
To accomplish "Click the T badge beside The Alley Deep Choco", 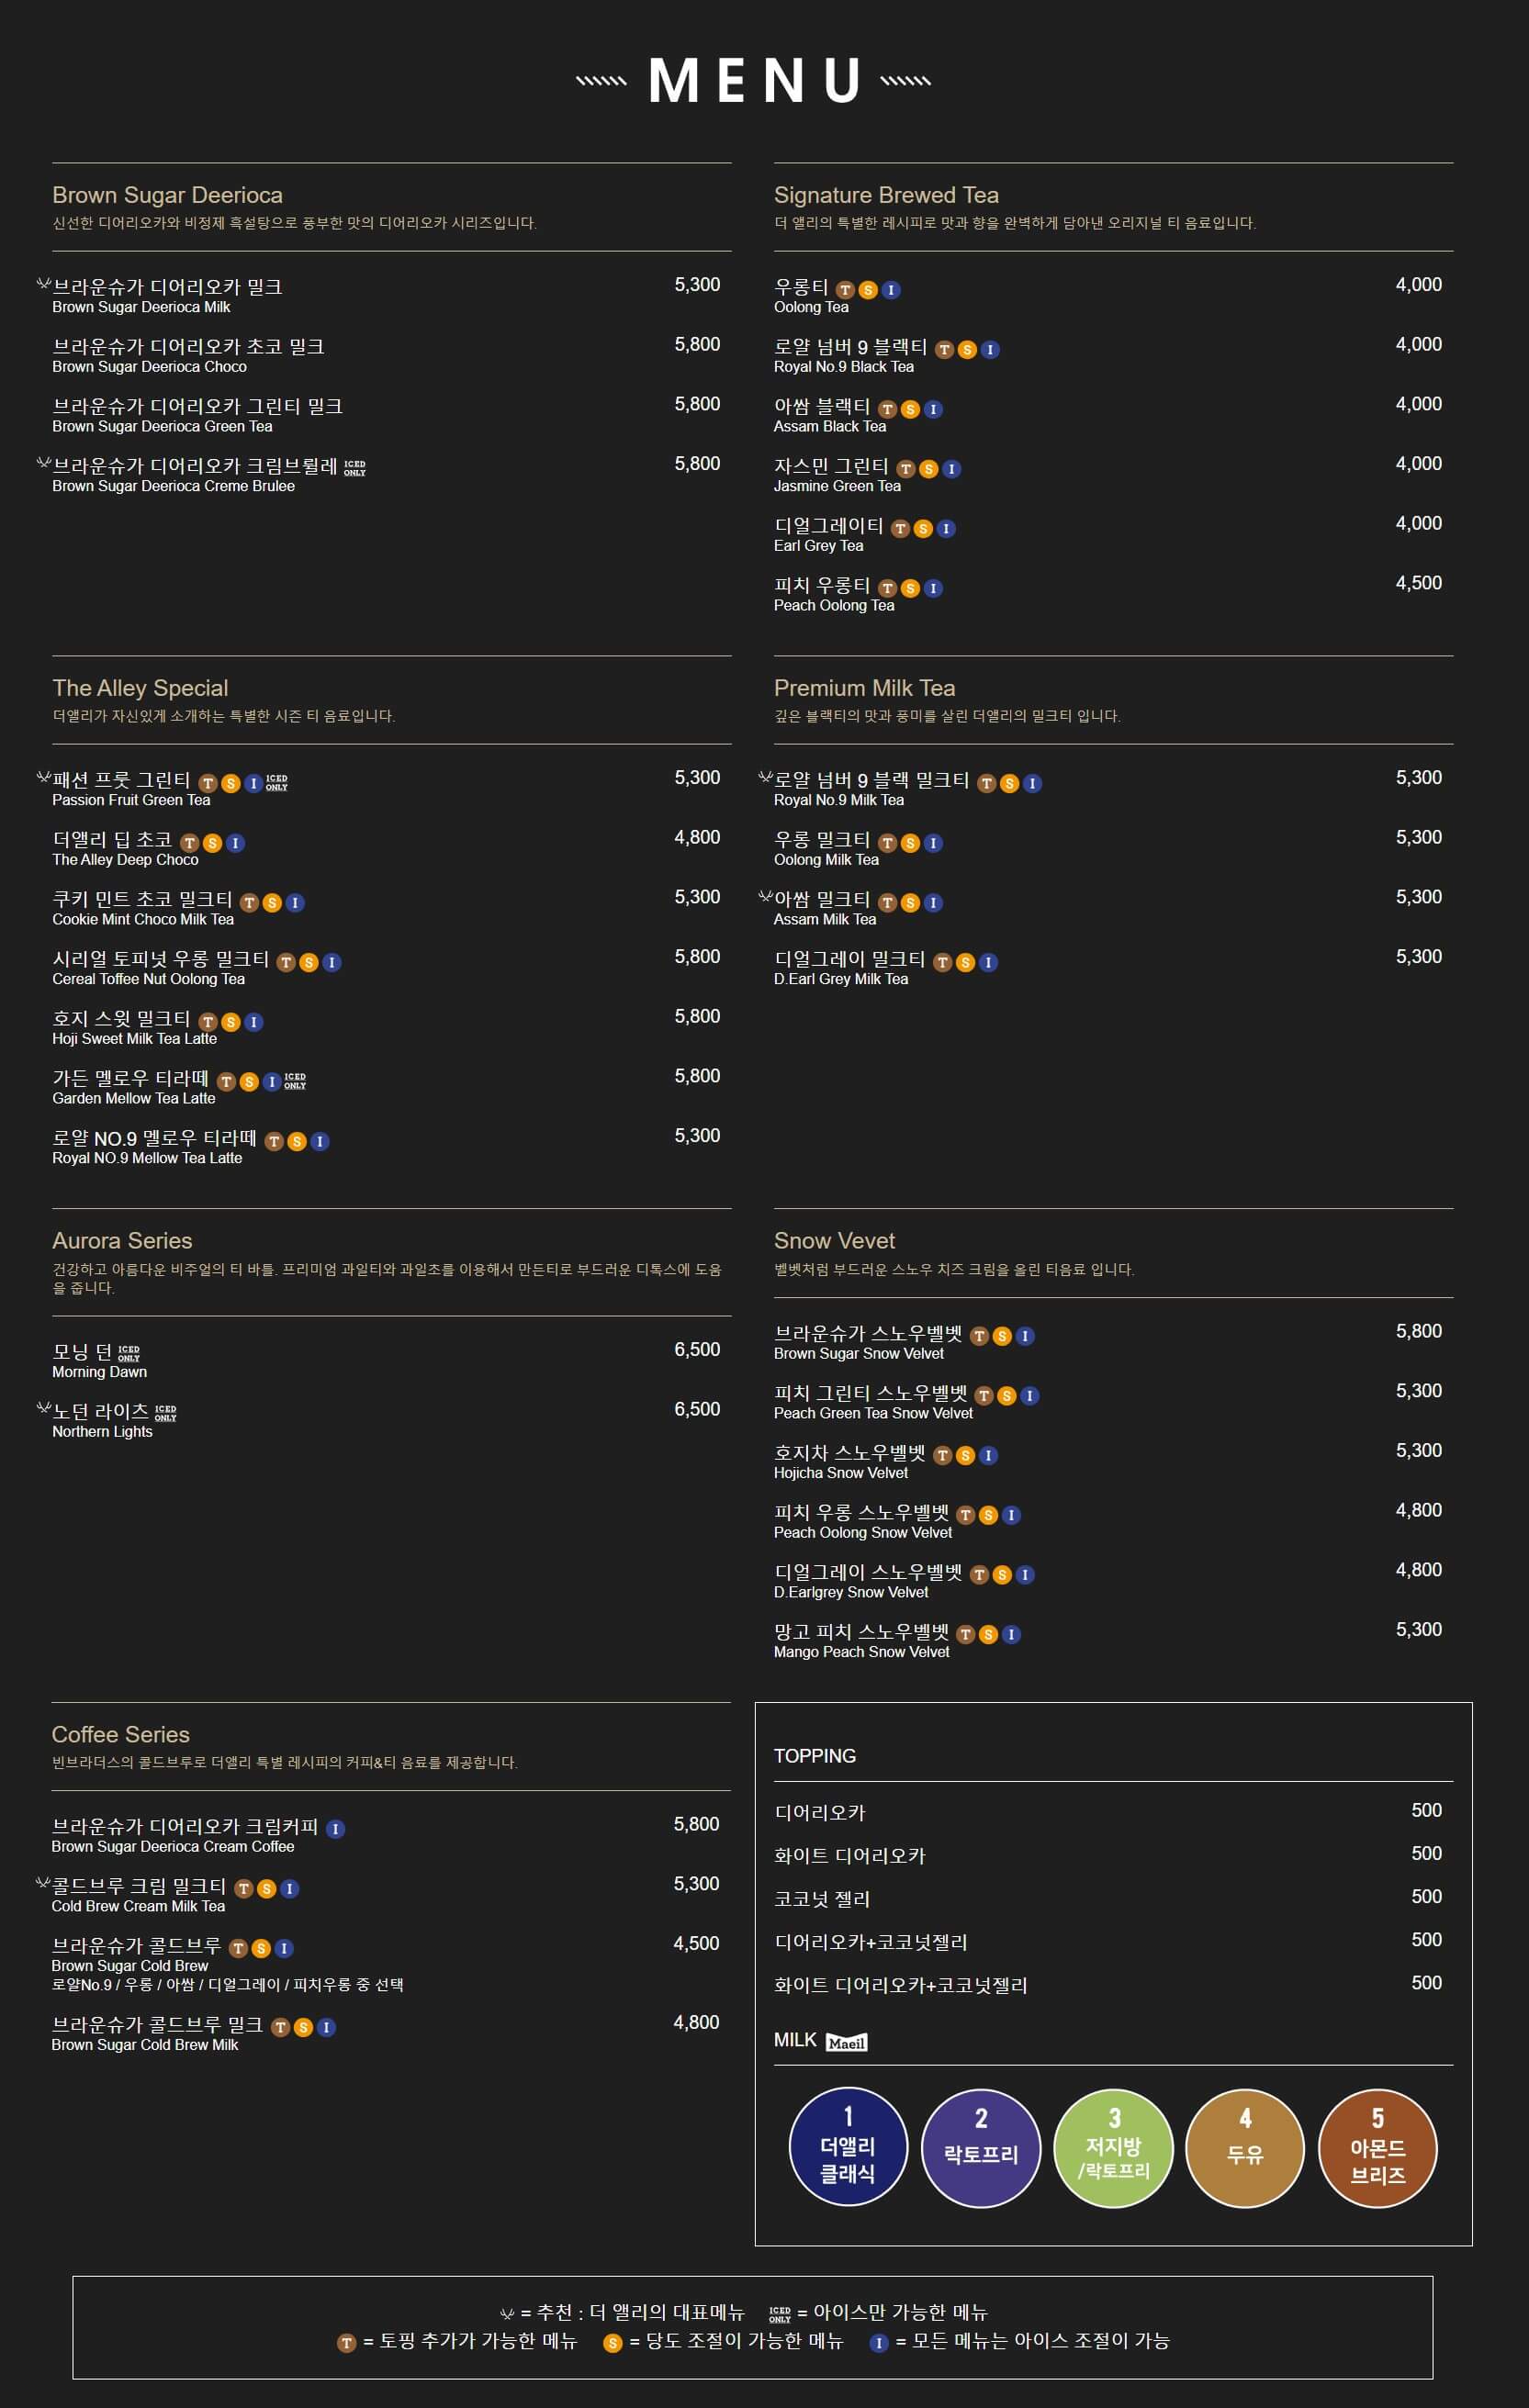I will [190, 843].
